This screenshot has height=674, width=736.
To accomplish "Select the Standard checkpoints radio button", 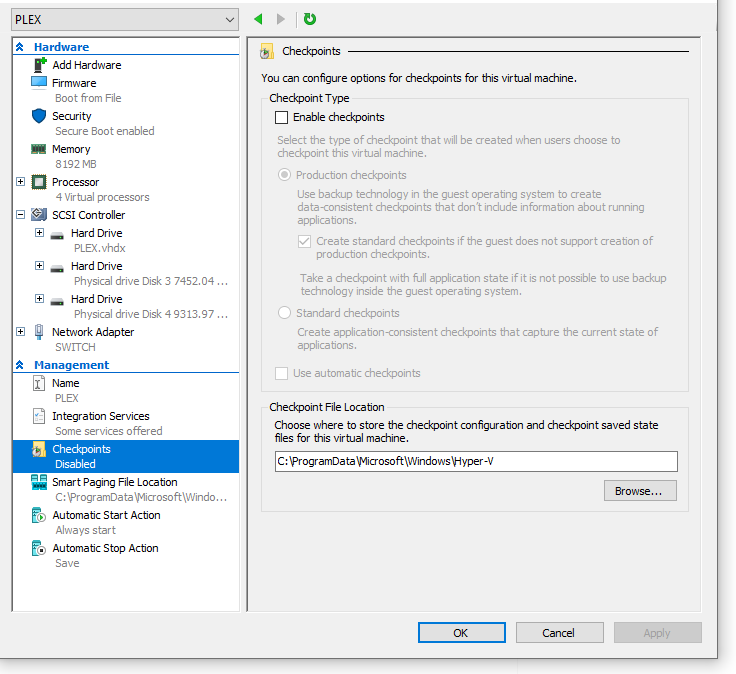I will [285, 314].
